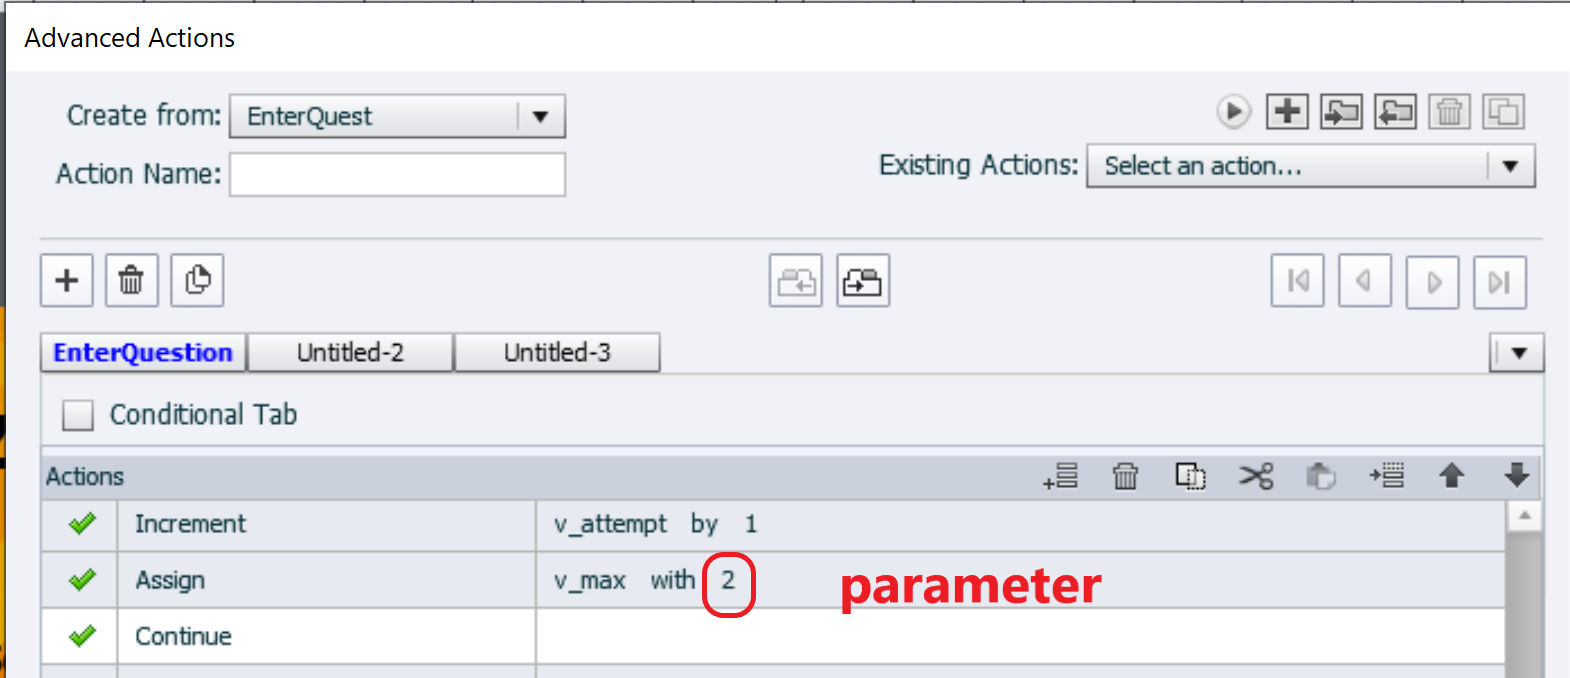The image size is (1570, 678).
Task: Move the action up with arrow icon
Action: coord(1452,476)
